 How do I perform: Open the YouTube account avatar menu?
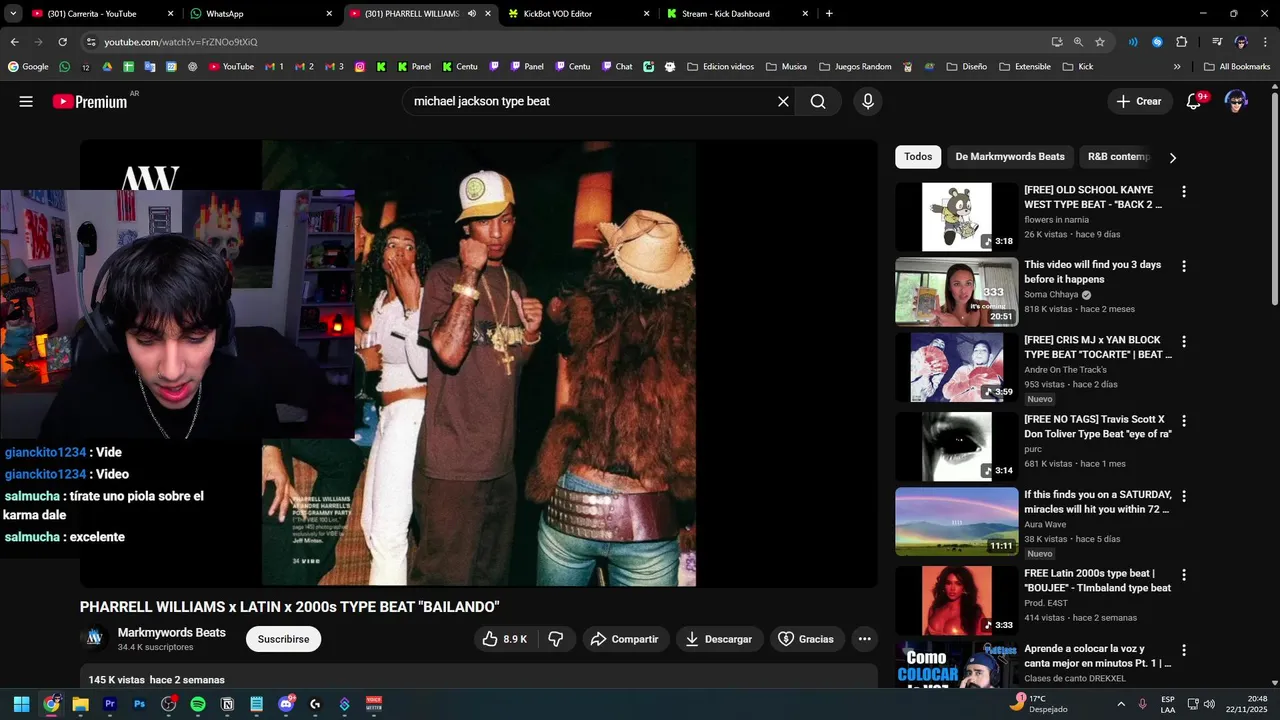[1236, 101]
